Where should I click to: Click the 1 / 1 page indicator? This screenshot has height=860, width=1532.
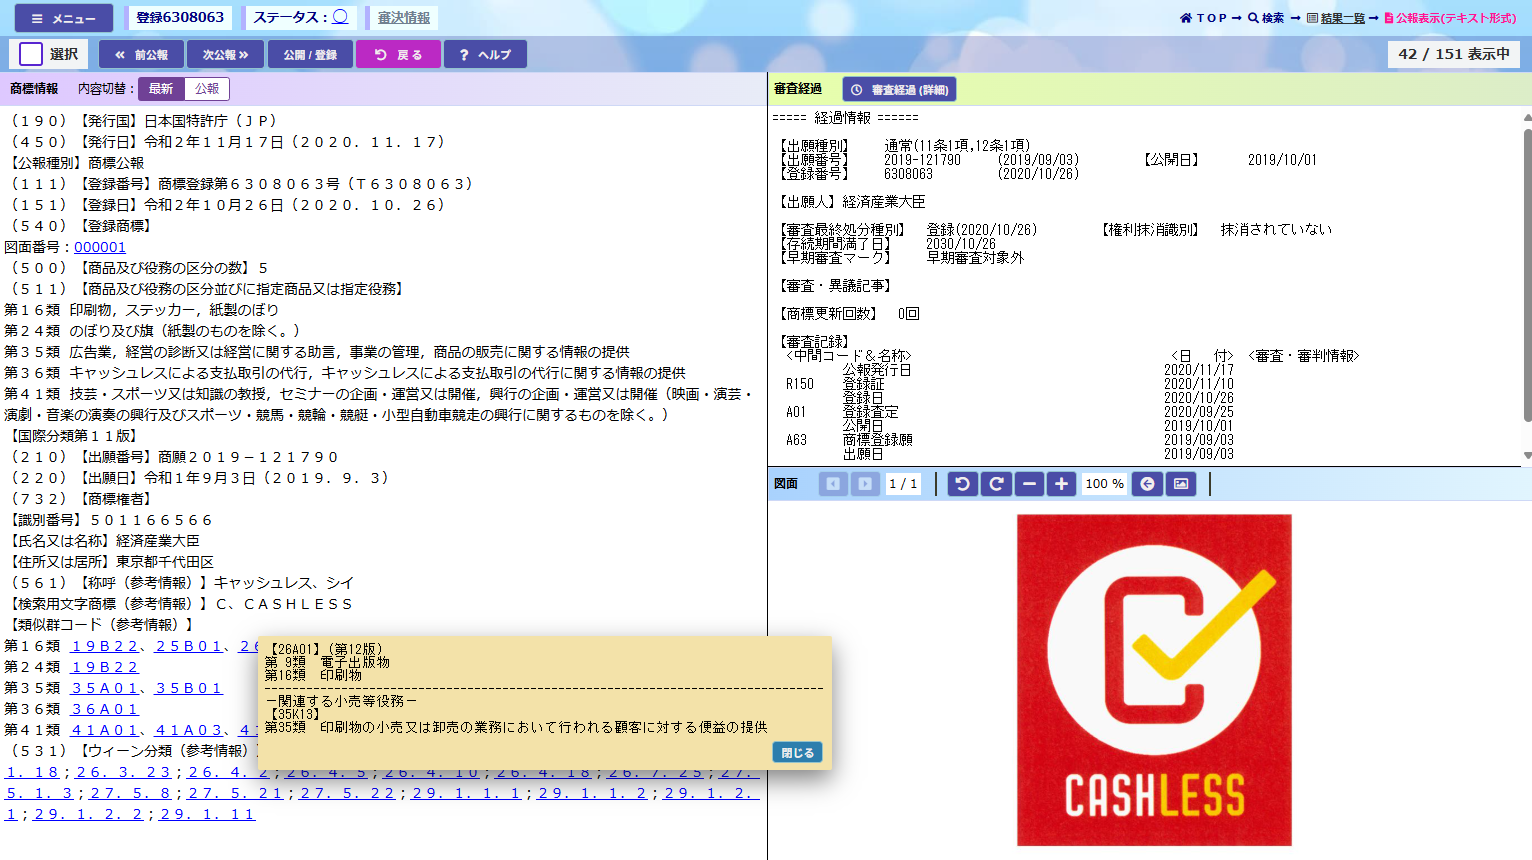(903, 484)
